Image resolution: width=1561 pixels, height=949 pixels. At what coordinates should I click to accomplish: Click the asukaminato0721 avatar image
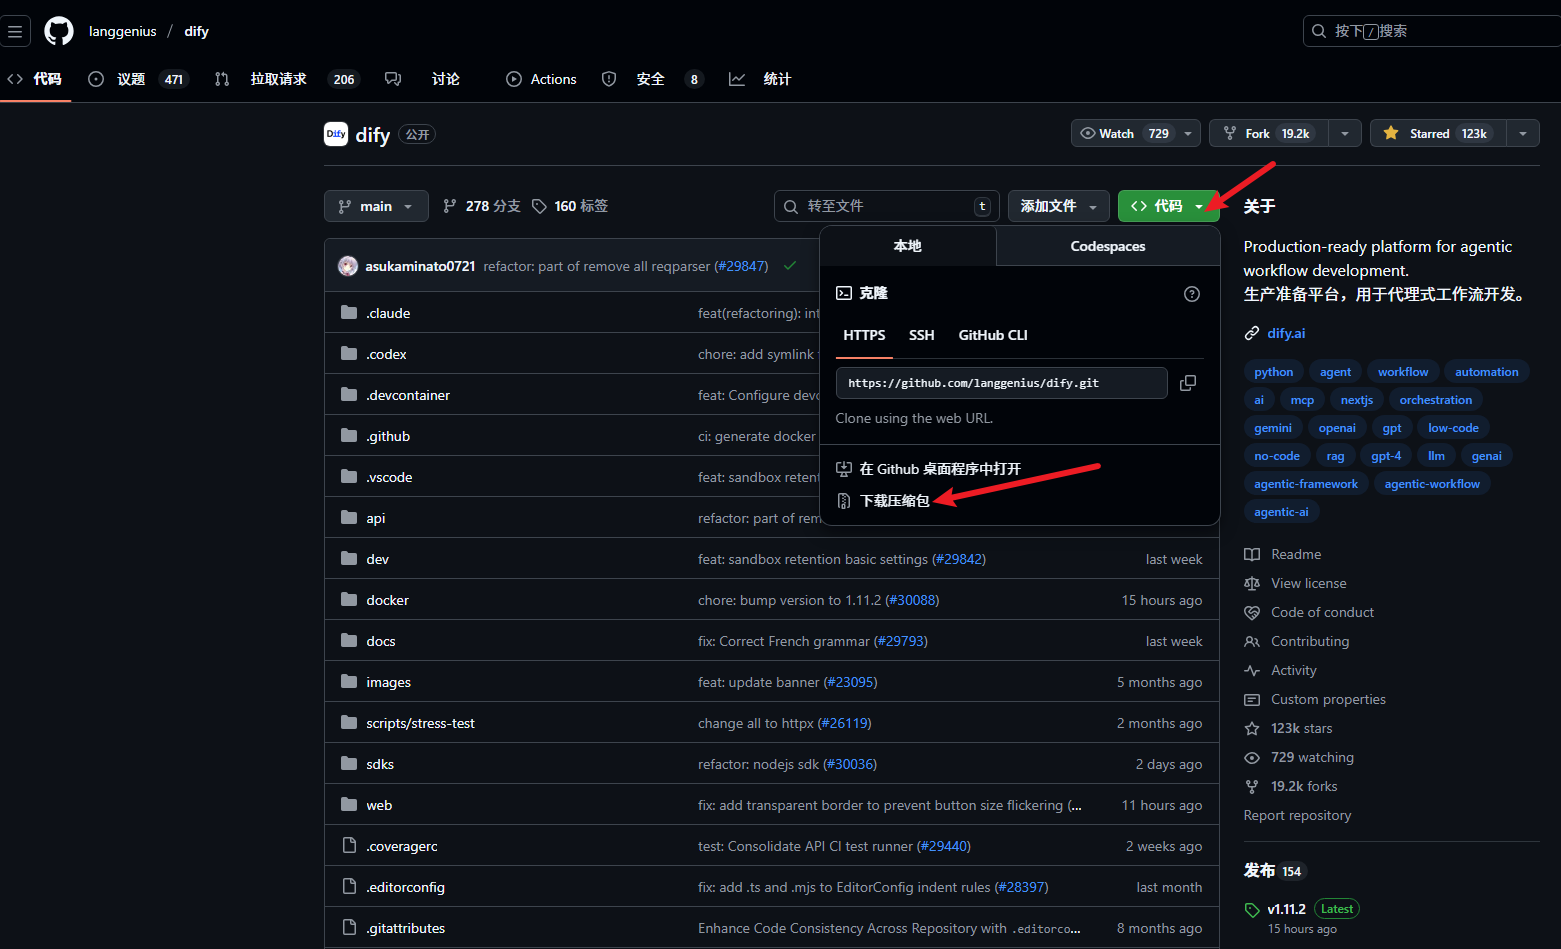click(348, 266)
